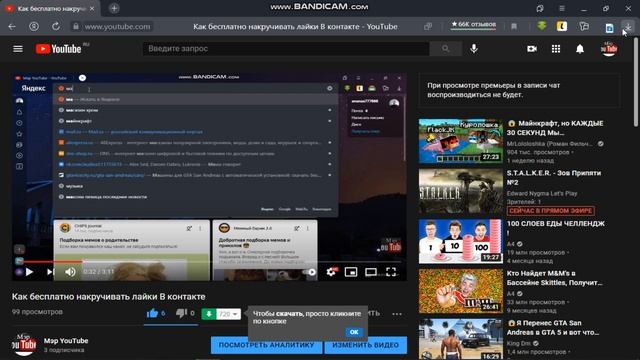
Task: Switch player to miniplayer mode
Action: [x=351, y=272]
